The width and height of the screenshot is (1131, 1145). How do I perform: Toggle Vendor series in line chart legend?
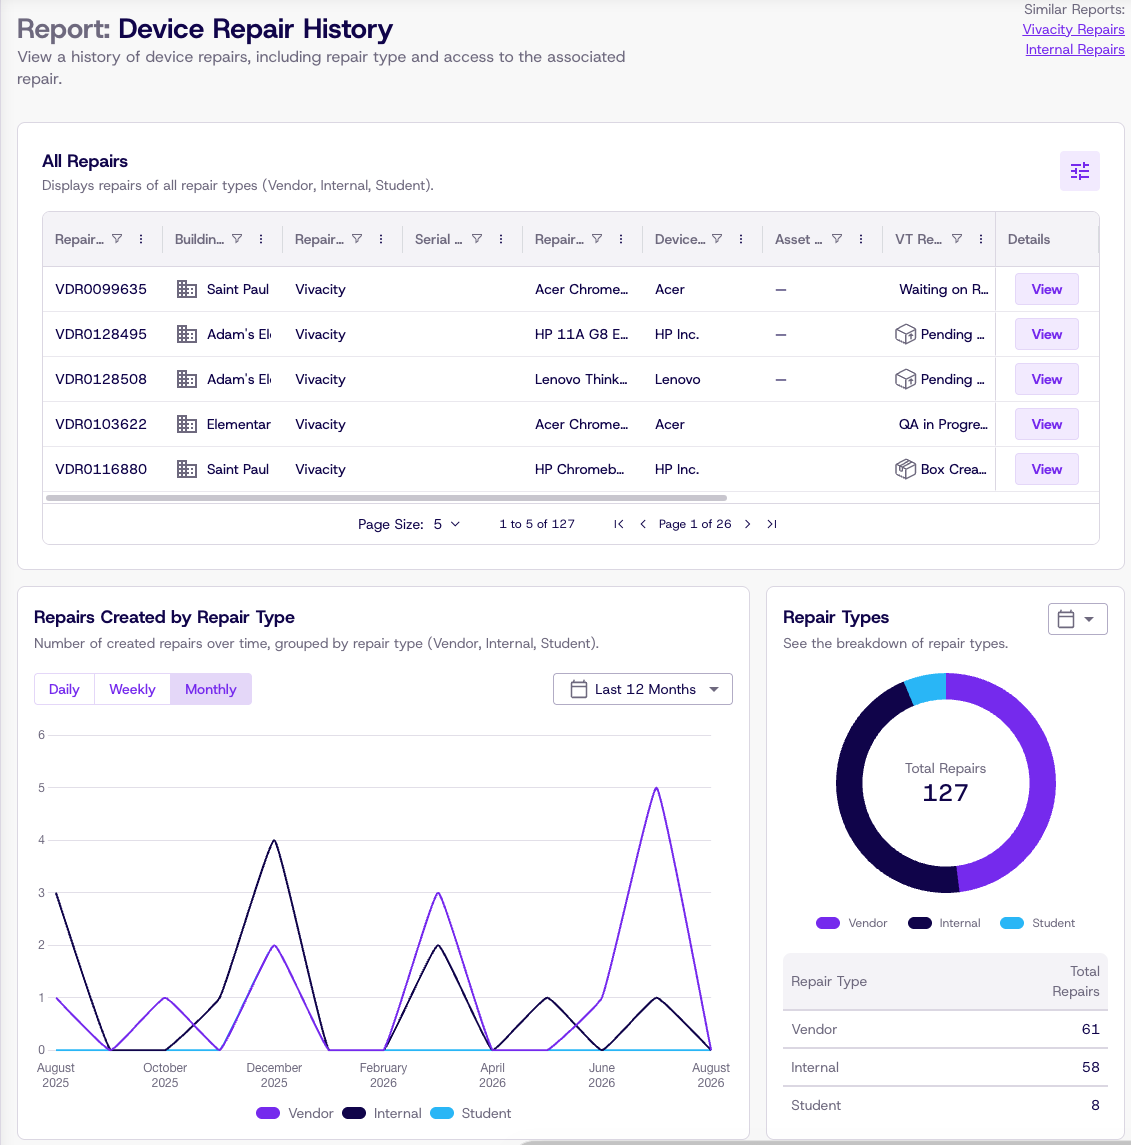[x=295, y=1113]
